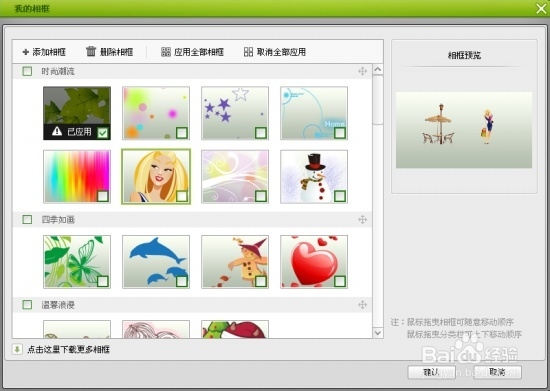Check the green butterfly frame checkbox
550x391 pixels.
[102, 281]
